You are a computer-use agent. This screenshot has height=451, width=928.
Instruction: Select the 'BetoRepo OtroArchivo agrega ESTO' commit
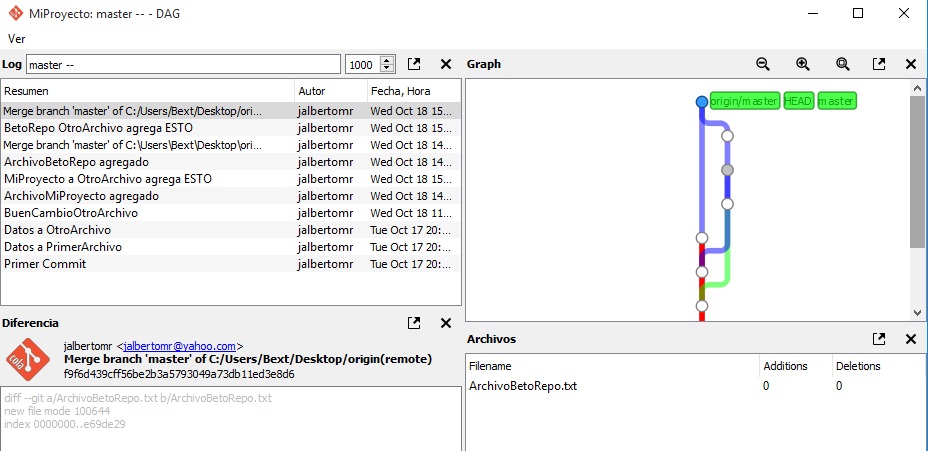pos(231,128)
